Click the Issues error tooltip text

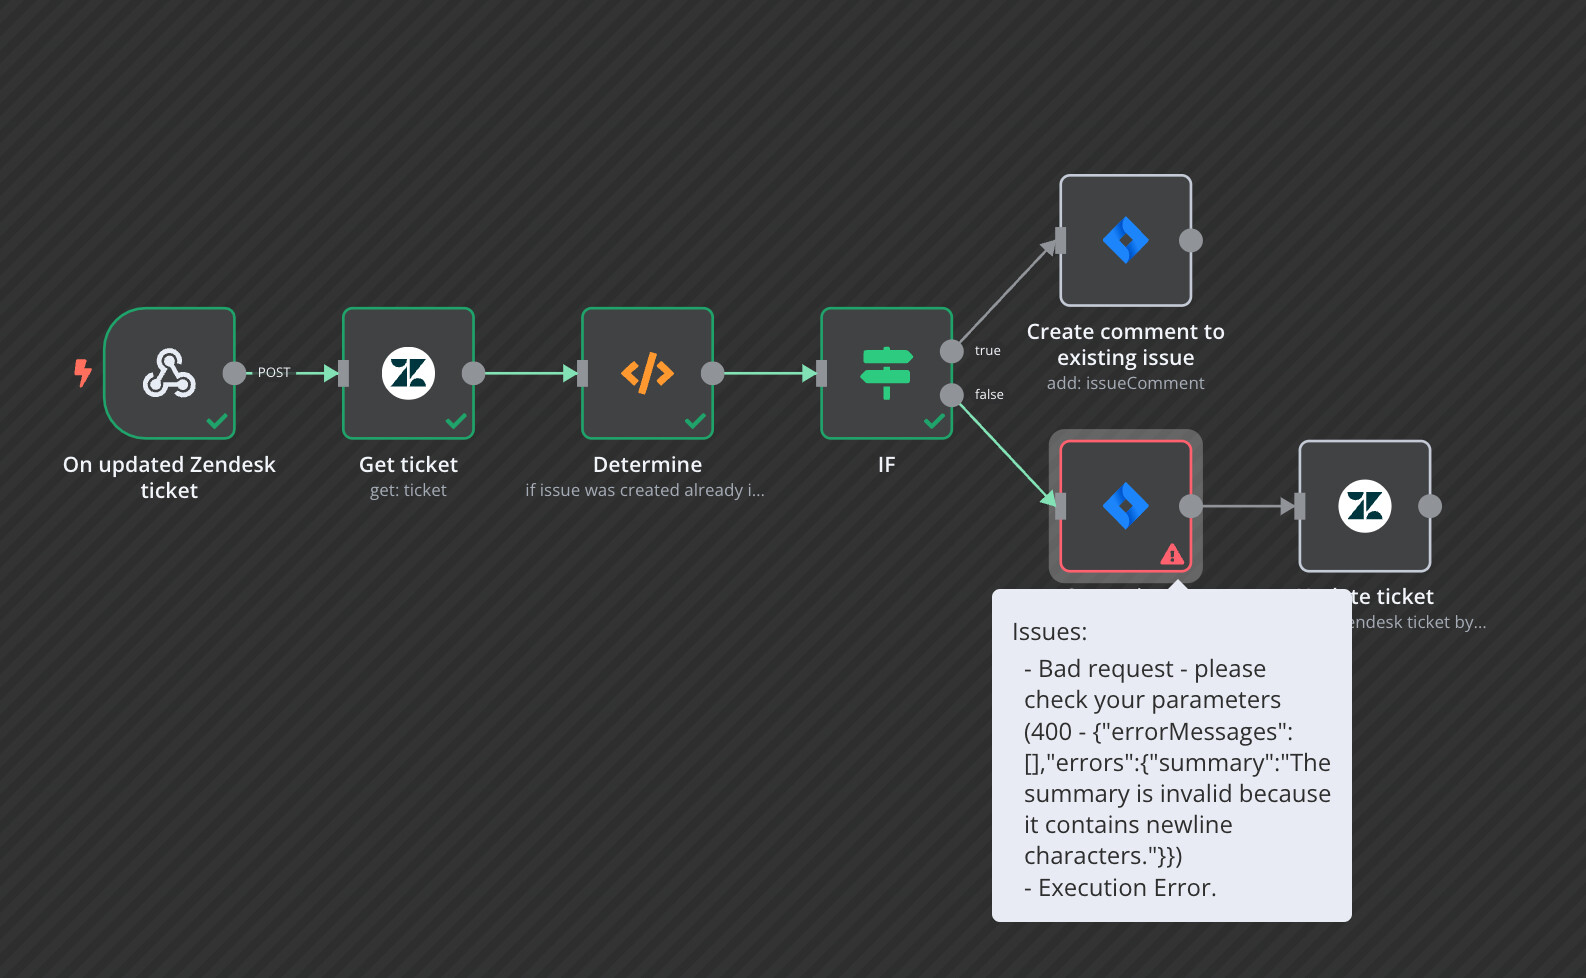(x=1172, y=761)
